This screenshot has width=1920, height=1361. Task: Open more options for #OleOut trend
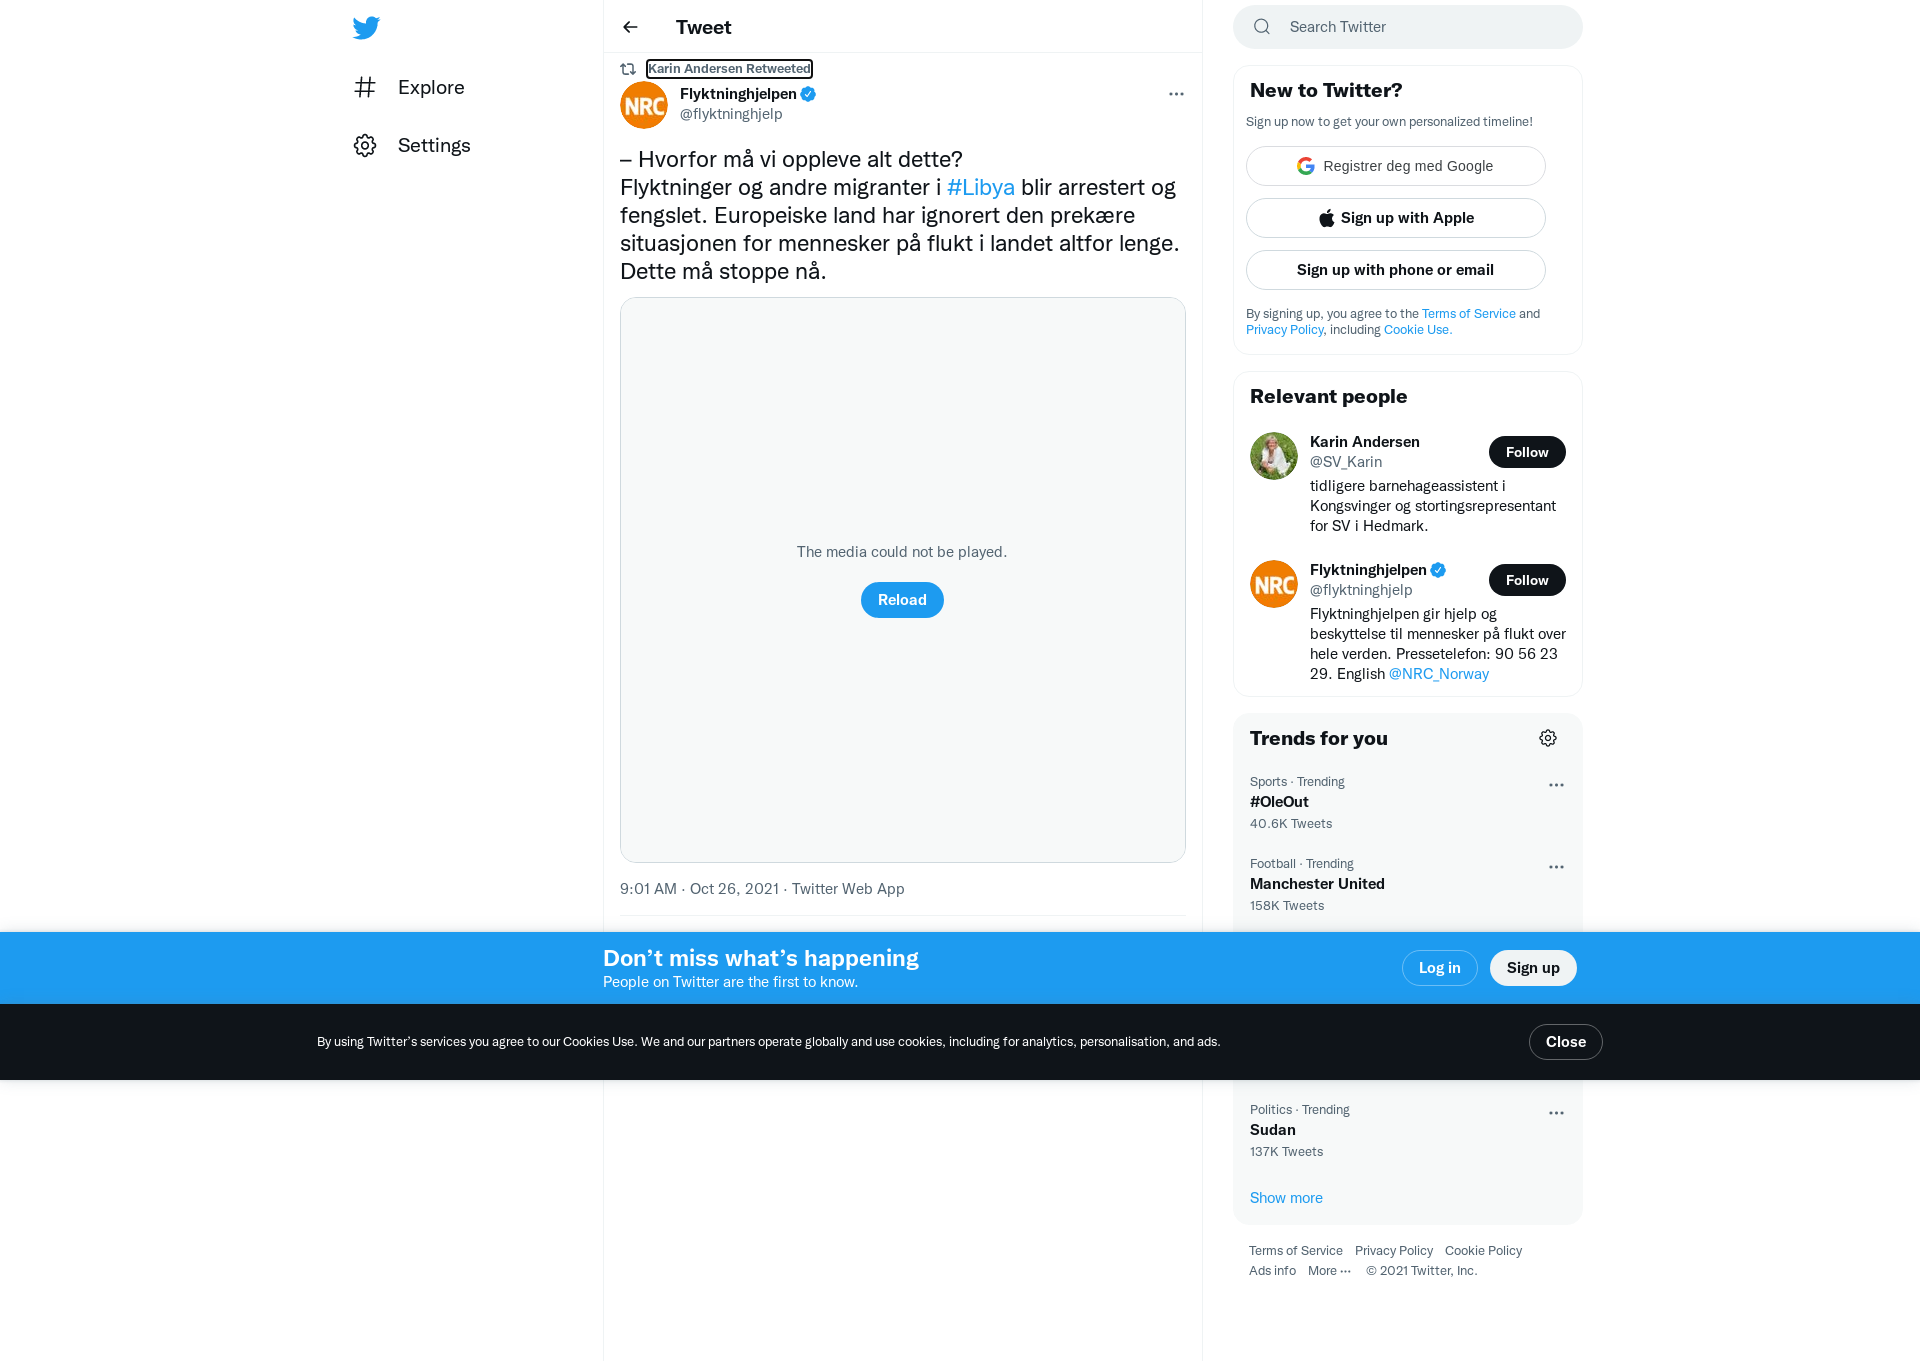coord(1556,785)
